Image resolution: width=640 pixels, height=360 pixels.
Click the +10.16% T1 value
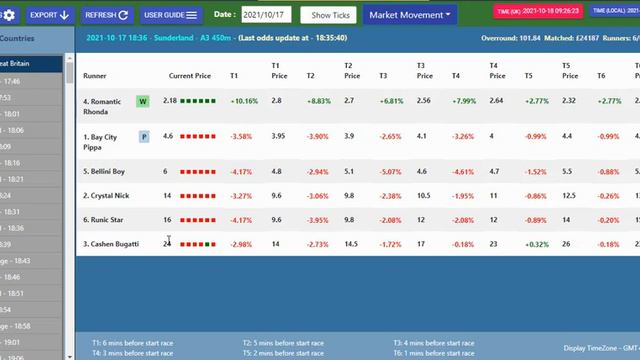[244, 101]
